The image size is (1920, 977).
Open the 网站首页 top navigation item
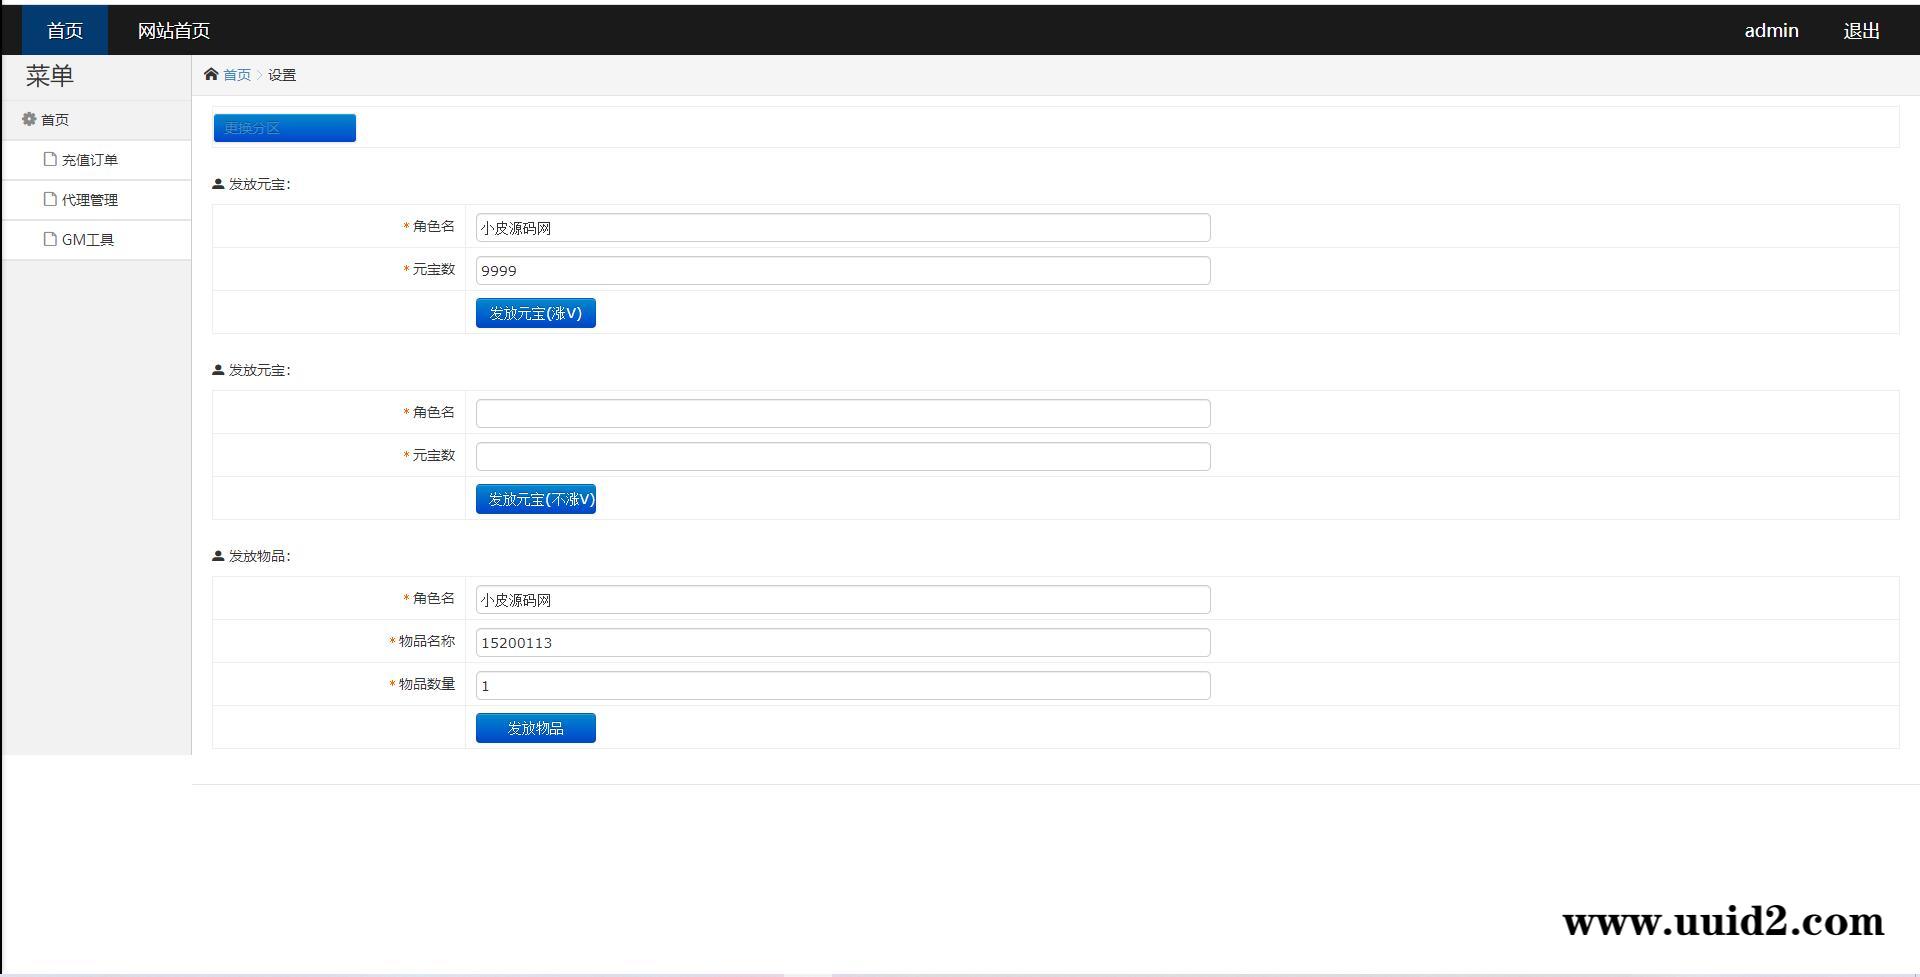pos(173,31)
